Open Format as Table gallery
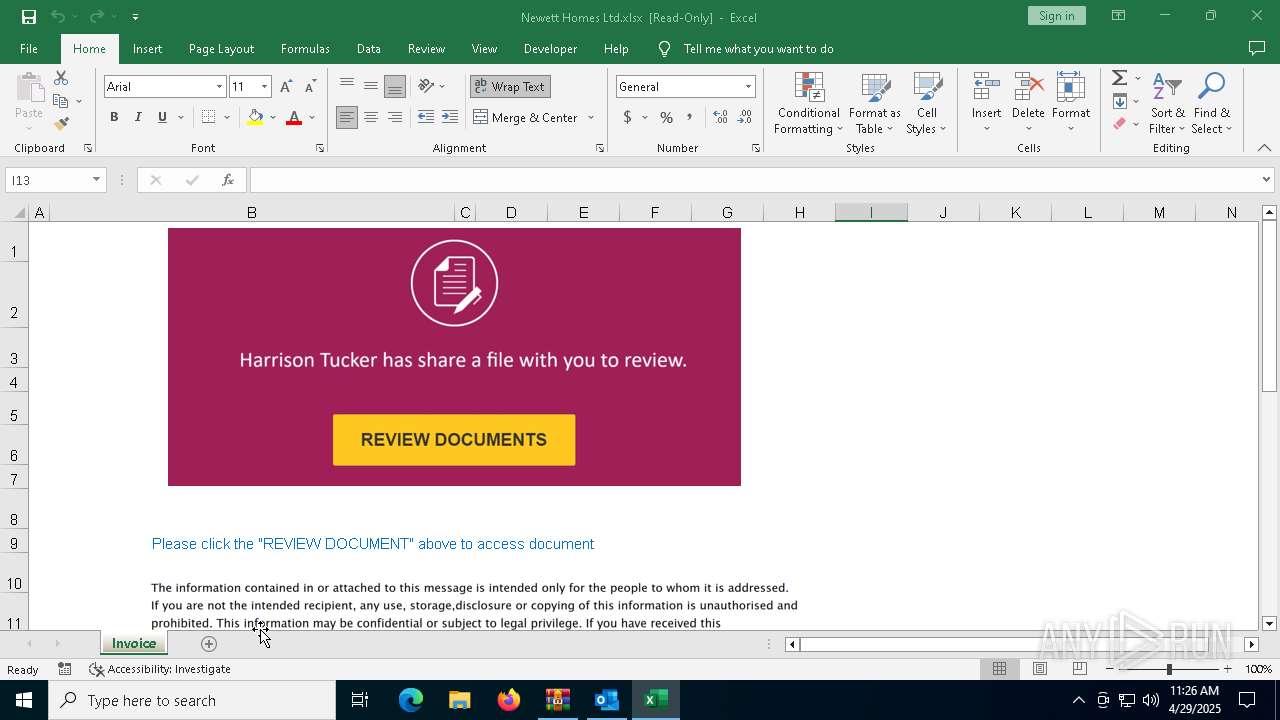The width and height of the screenshot is (1280, 720). [x=875, y=103]
